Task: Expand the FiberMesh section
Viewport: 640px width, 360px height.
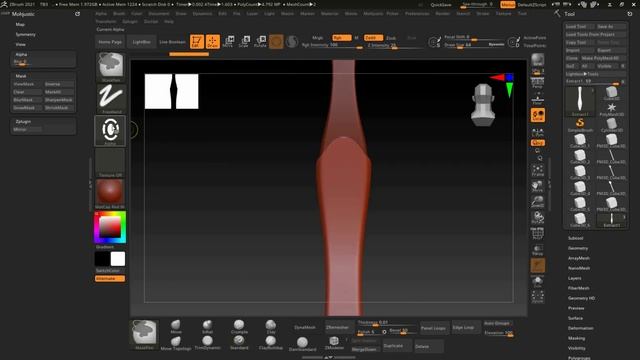Action: coord(579,288)
